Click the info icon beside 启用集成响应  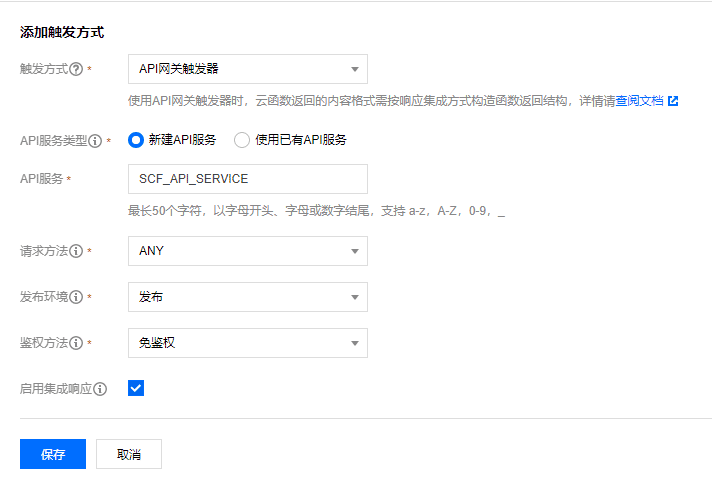tap(100, 388)
